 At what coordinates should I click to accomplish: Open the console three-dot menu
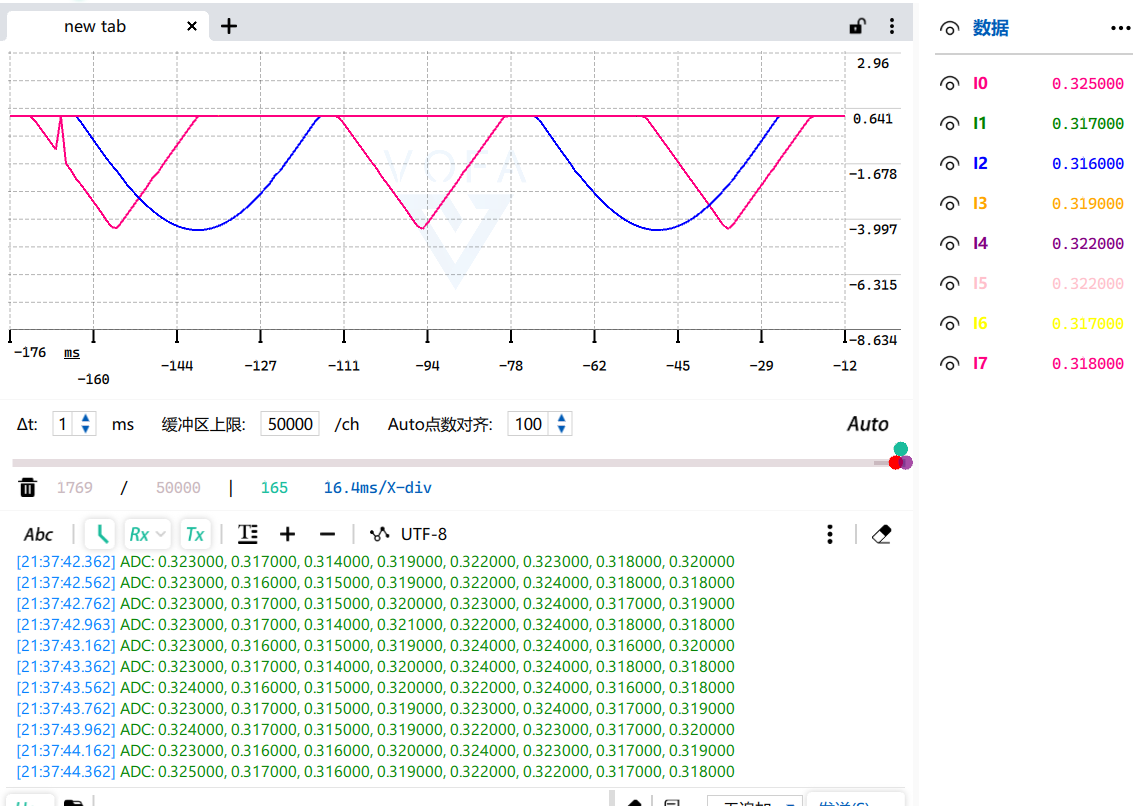click(830, 534)
